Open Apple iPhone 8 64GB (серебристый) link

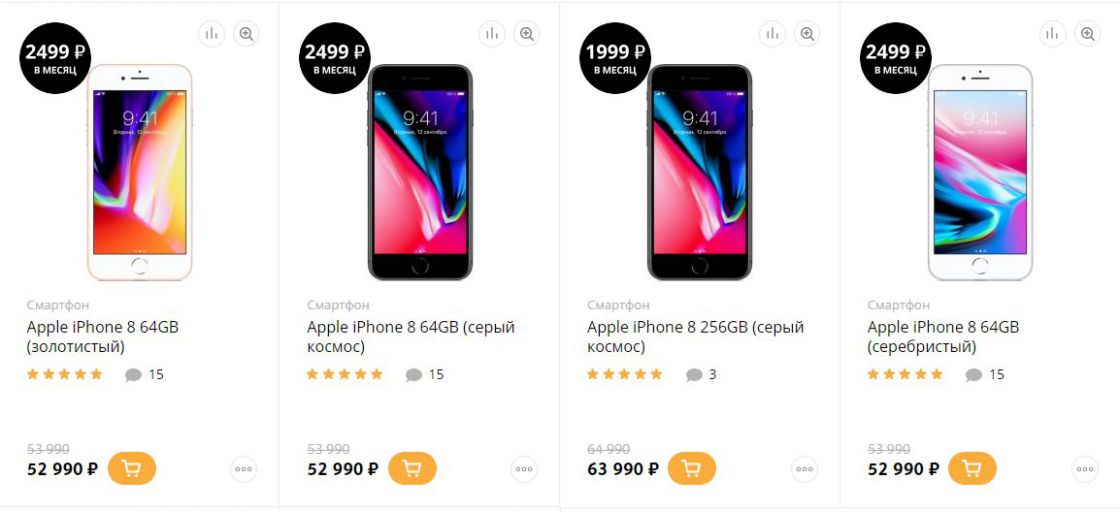[943, 337]
